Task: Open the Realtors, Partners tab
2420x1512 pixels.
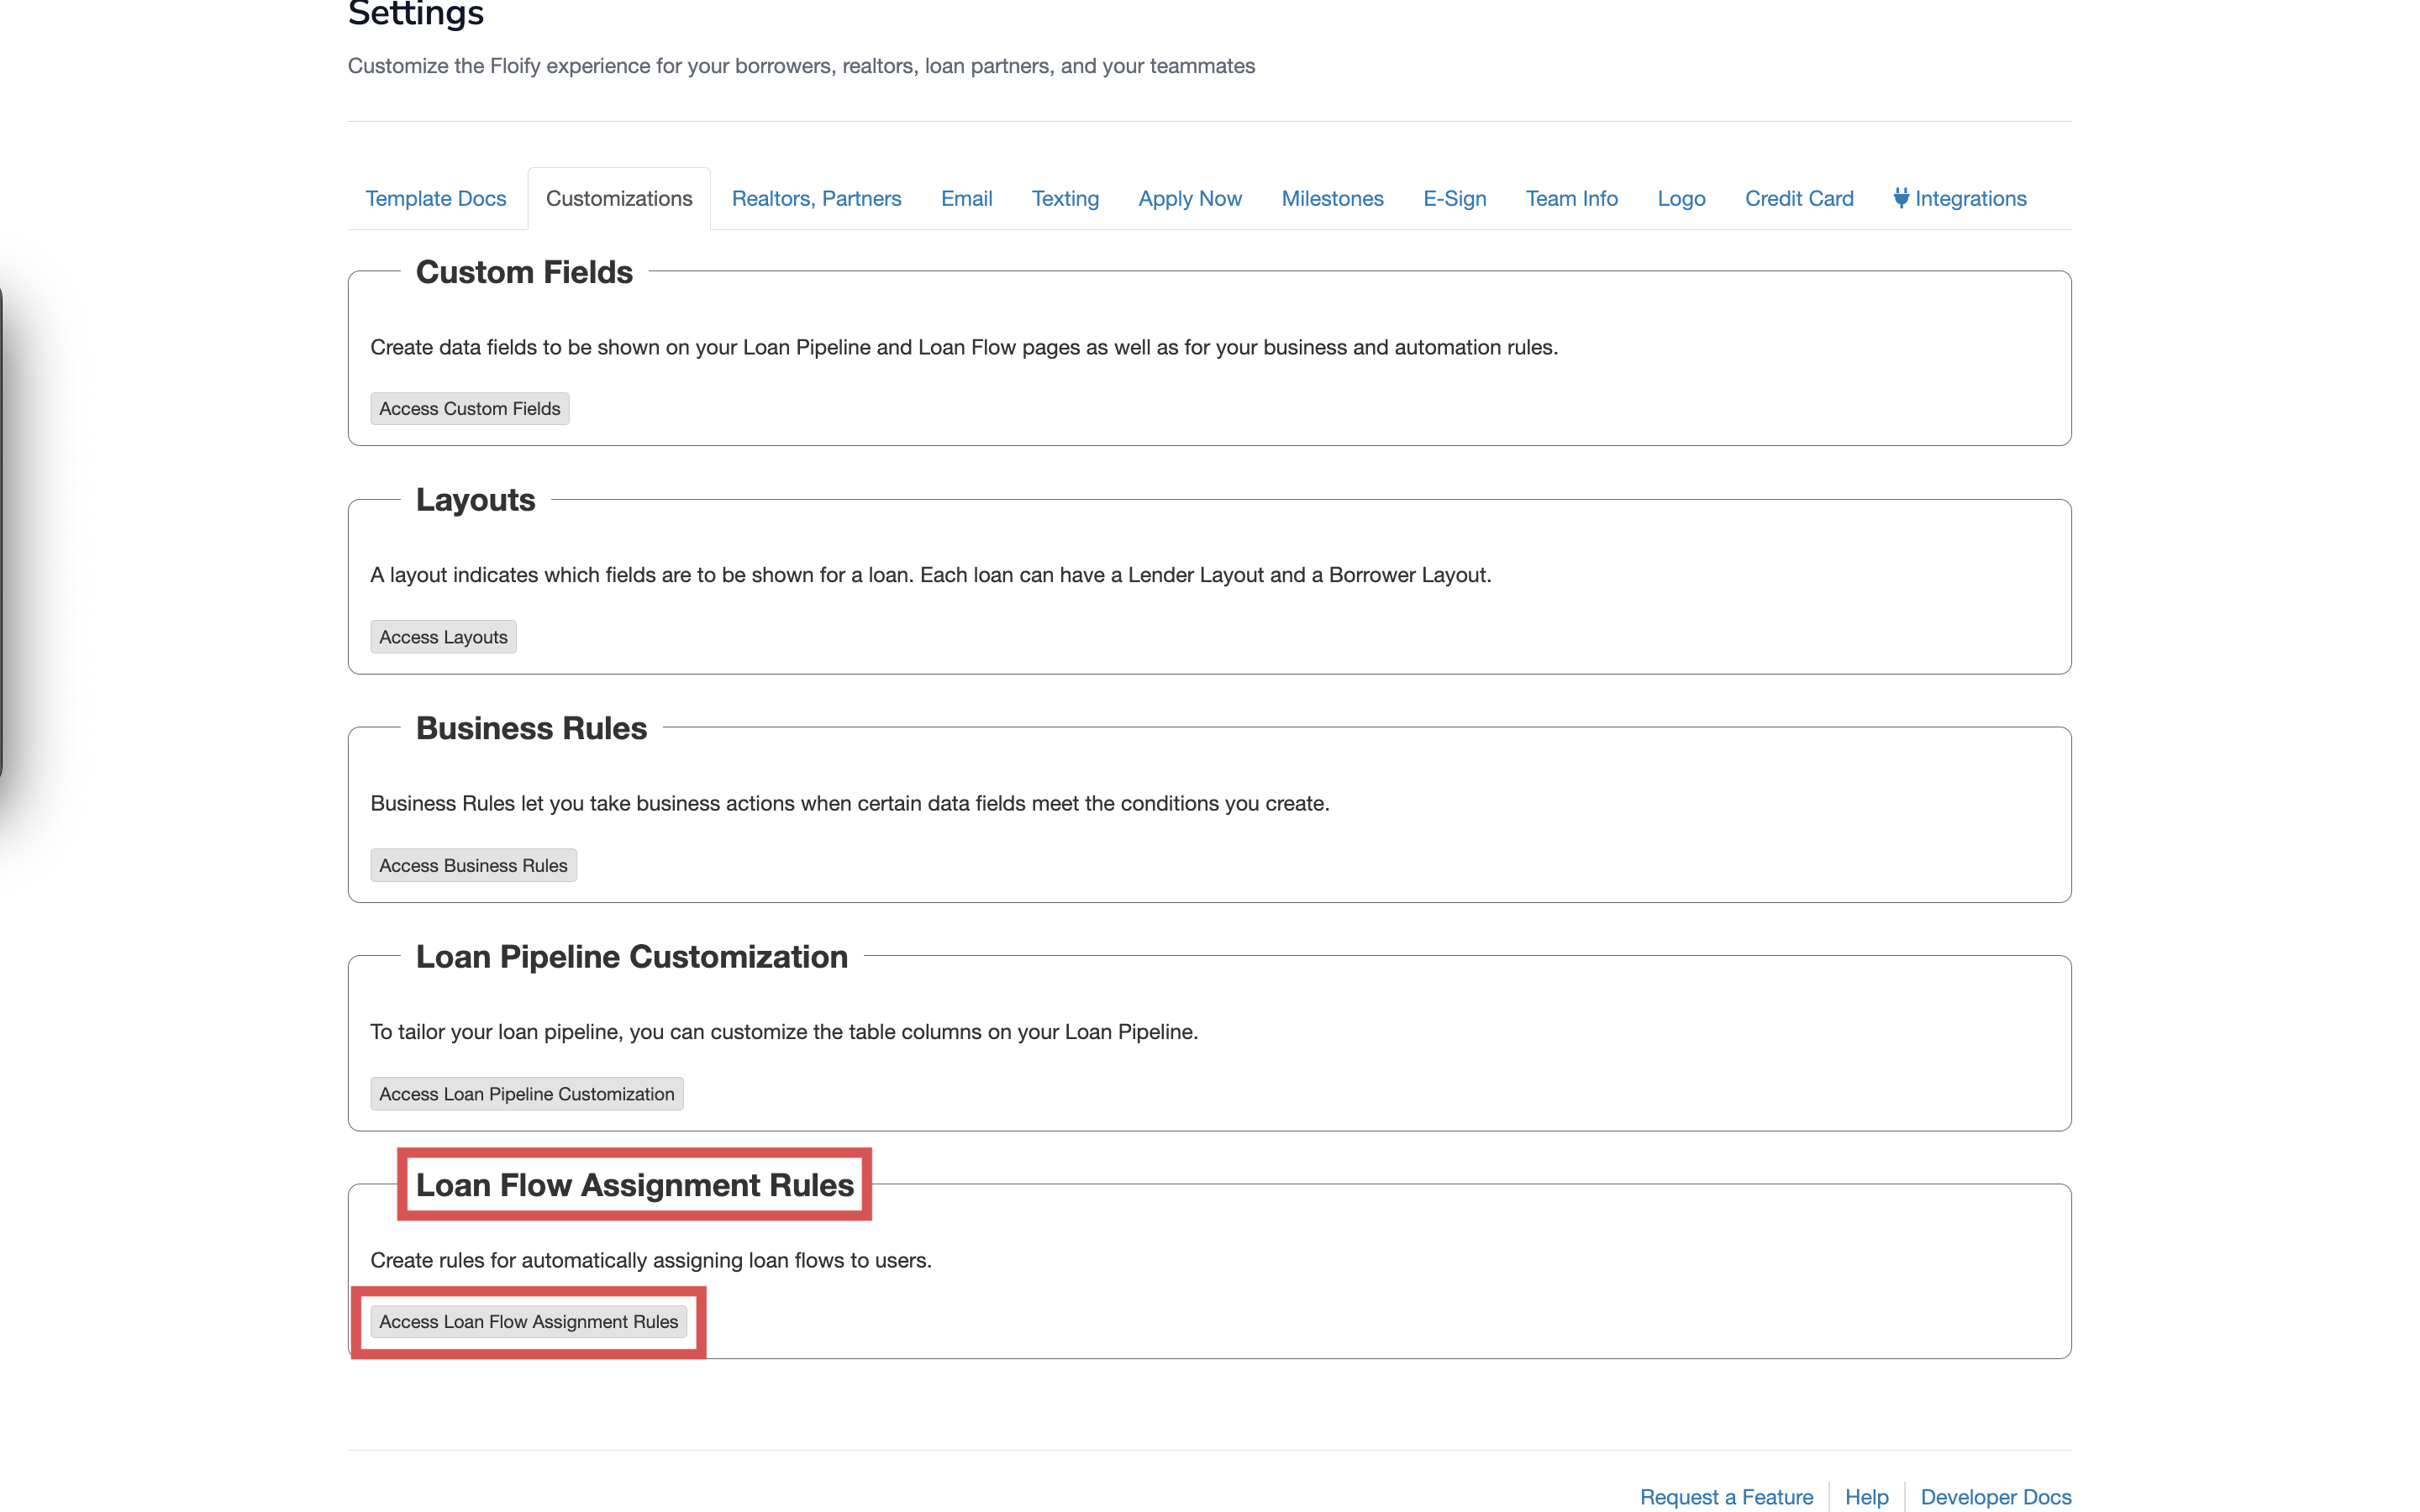Action: click(x=816, y=198)
